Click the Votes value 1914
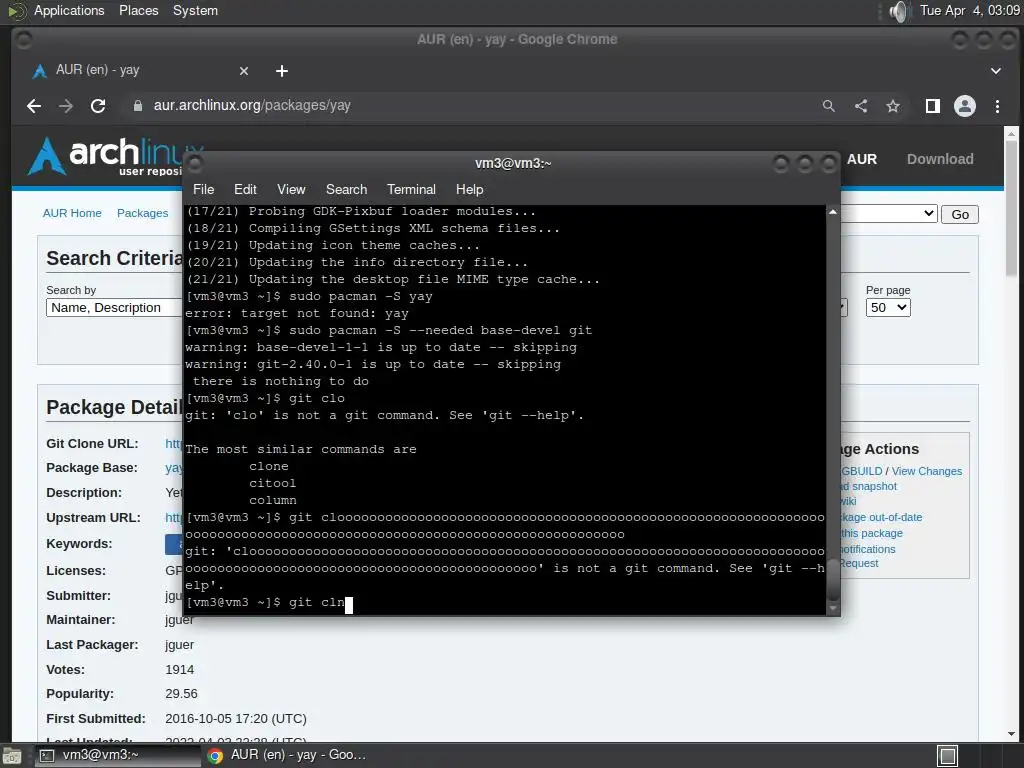The height and width of the screenshot is (768, 1024). [180, 669]
